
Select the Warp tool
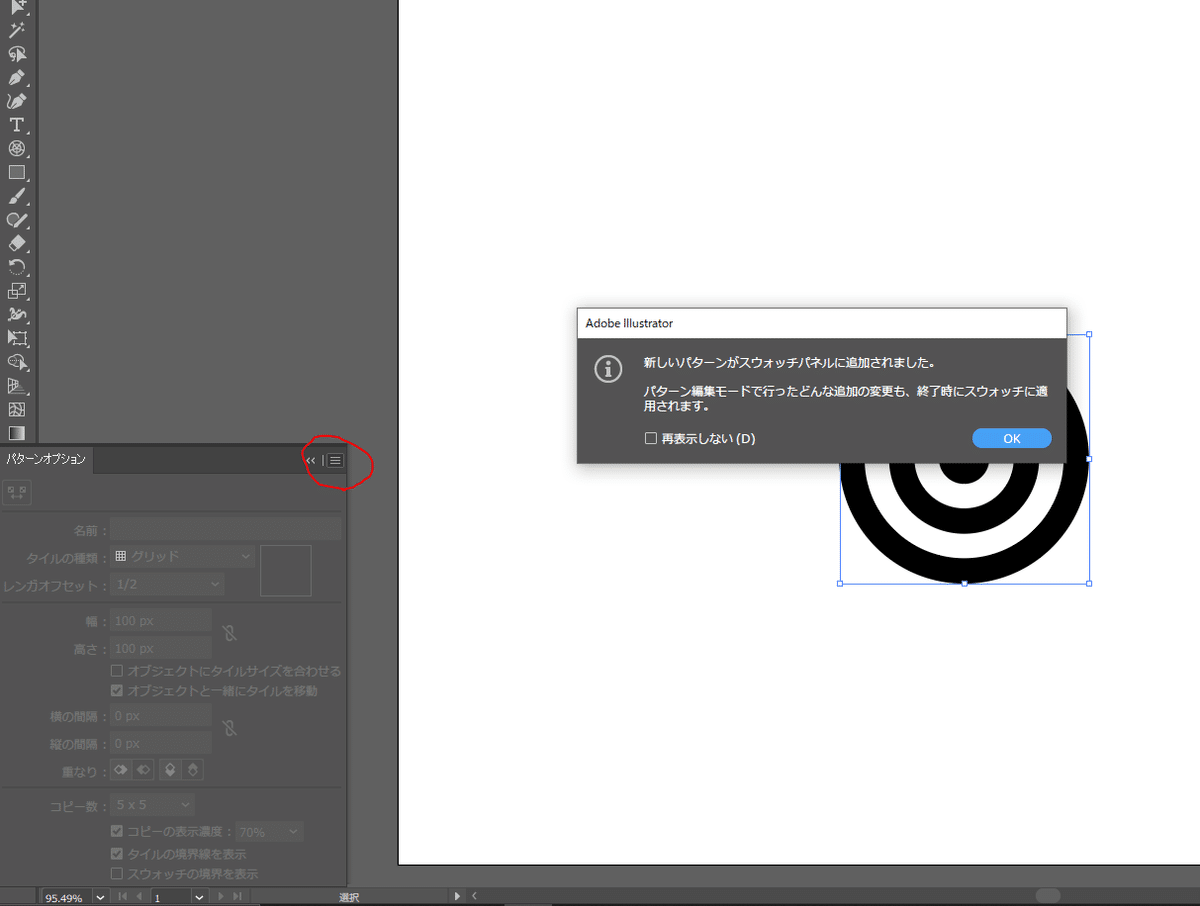[x=17, y=314]
